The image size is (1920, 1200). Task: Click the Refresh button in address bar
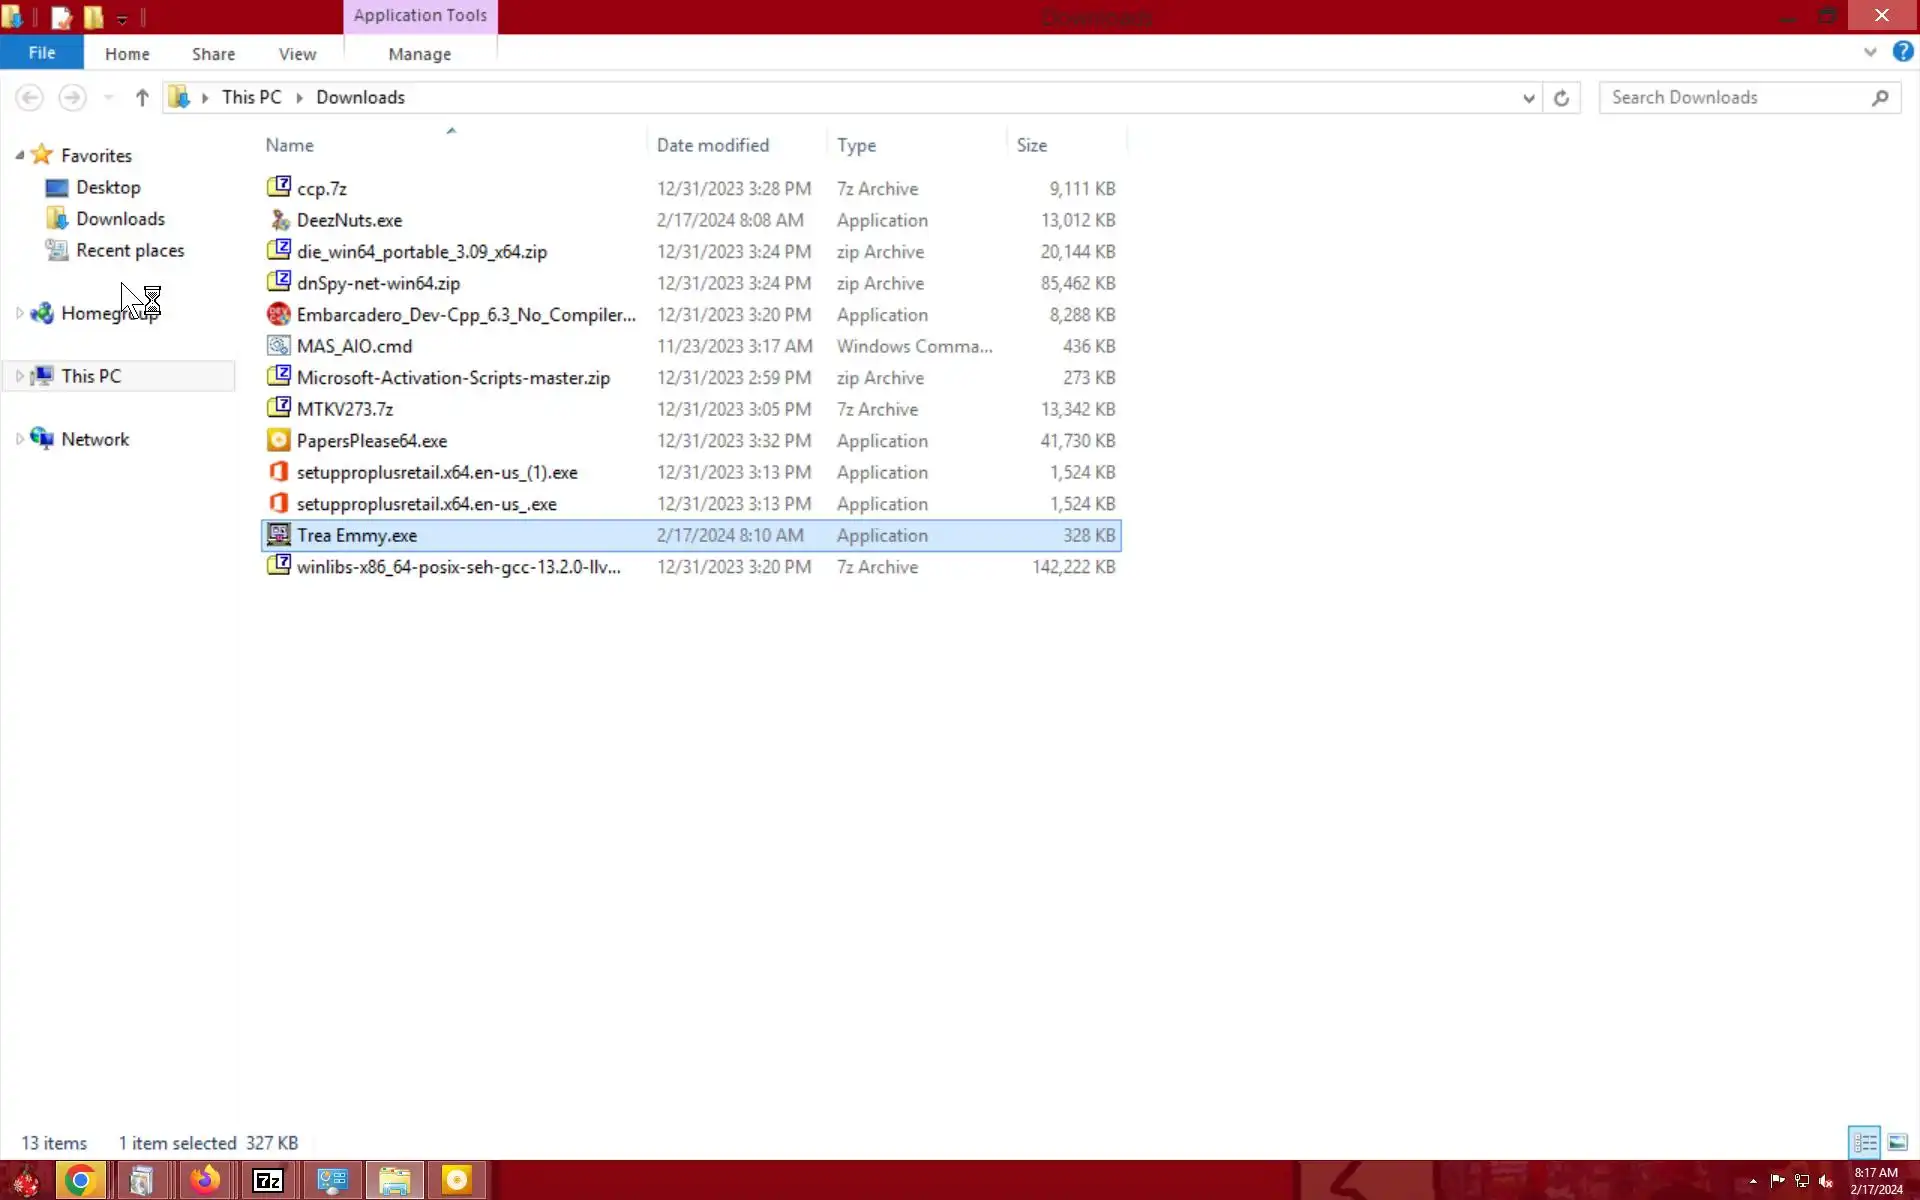[x=1561, y=98]
